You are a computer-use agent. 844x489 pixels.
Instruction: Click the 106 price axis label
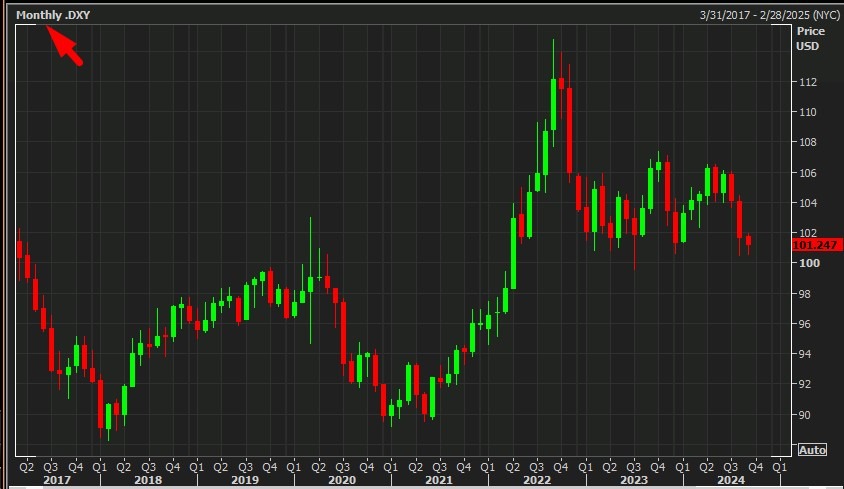808,173
